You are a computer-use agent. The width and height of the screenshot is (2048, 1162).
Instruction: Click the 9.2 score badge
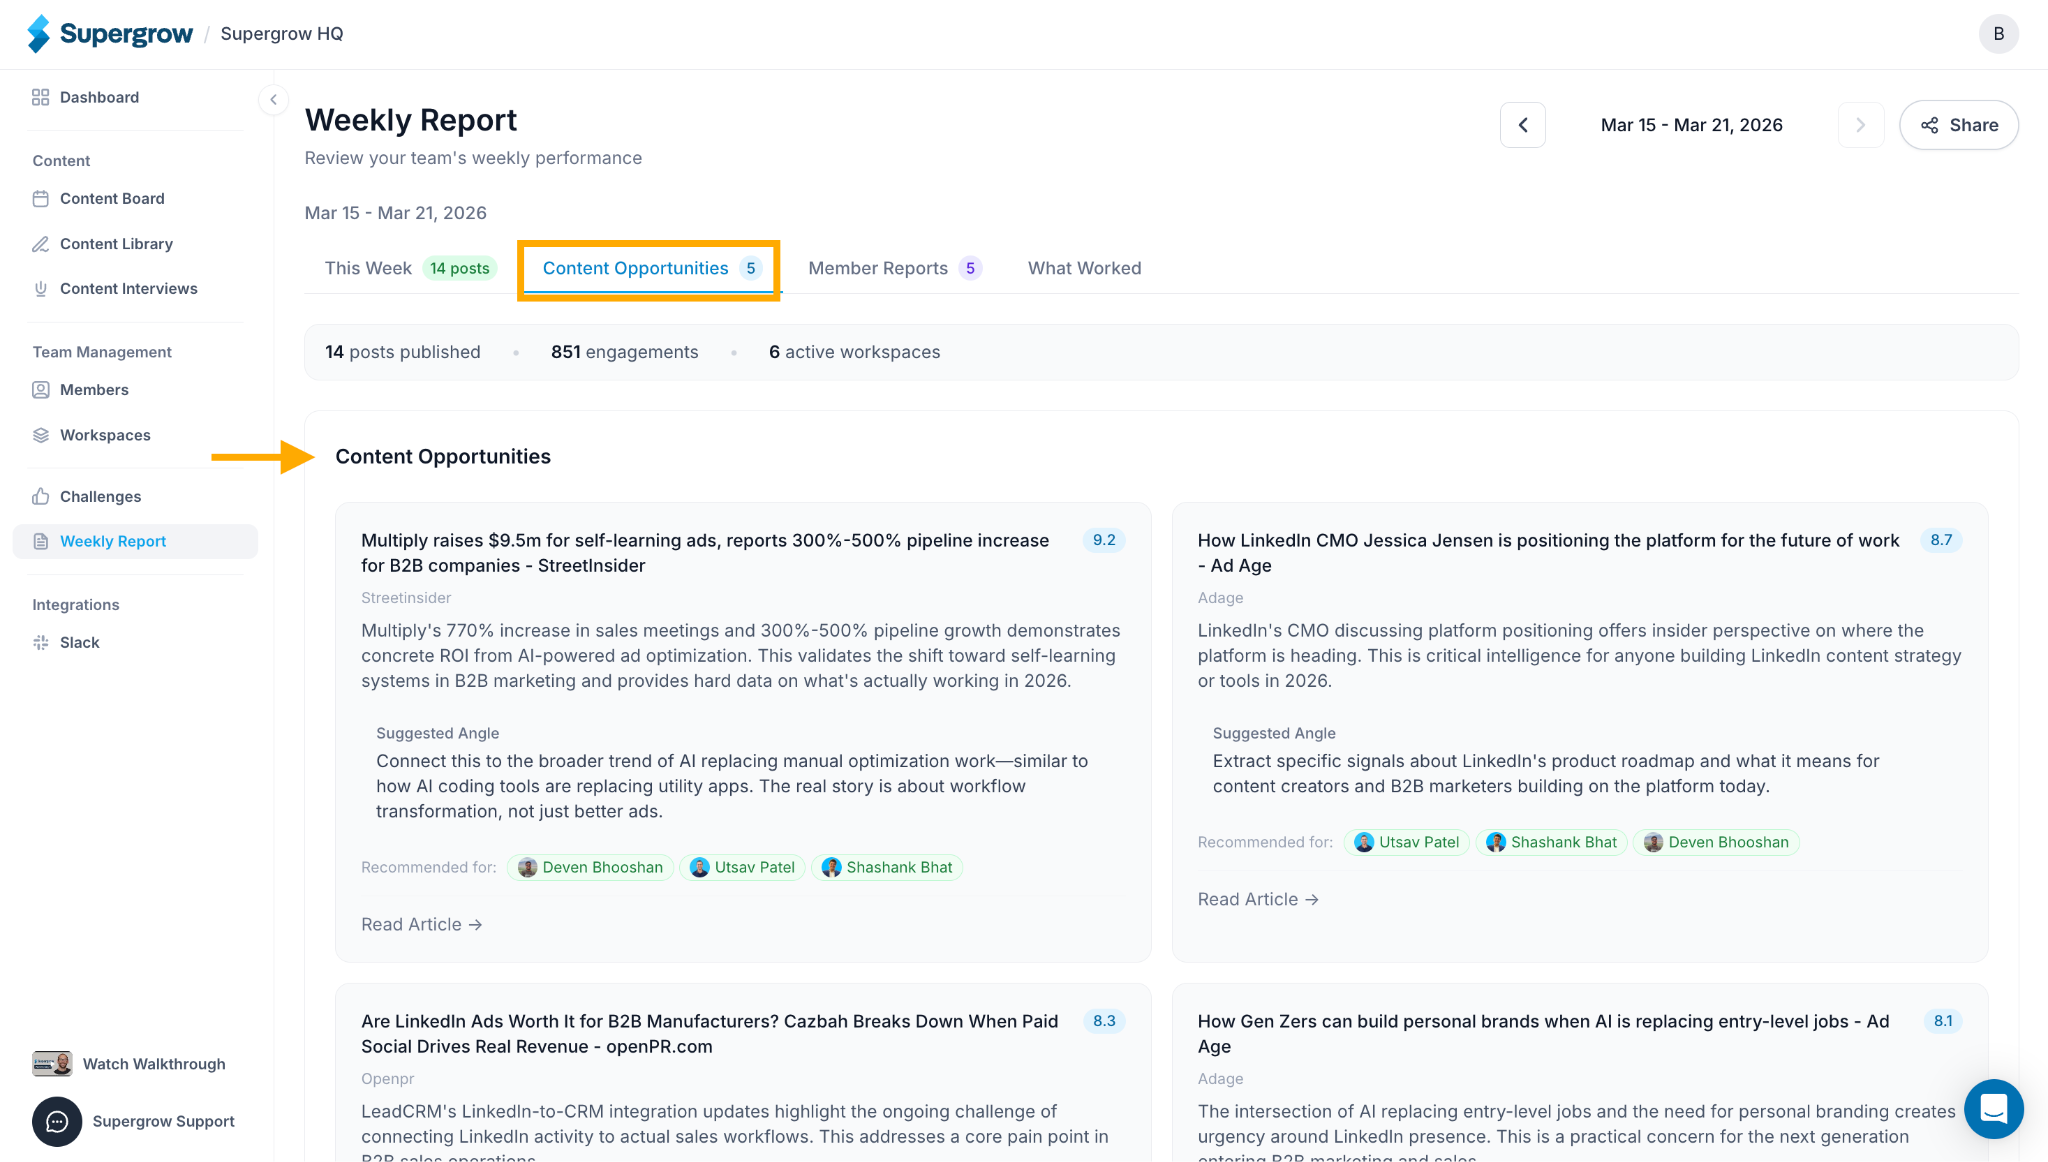click(x=1104, y=540)
